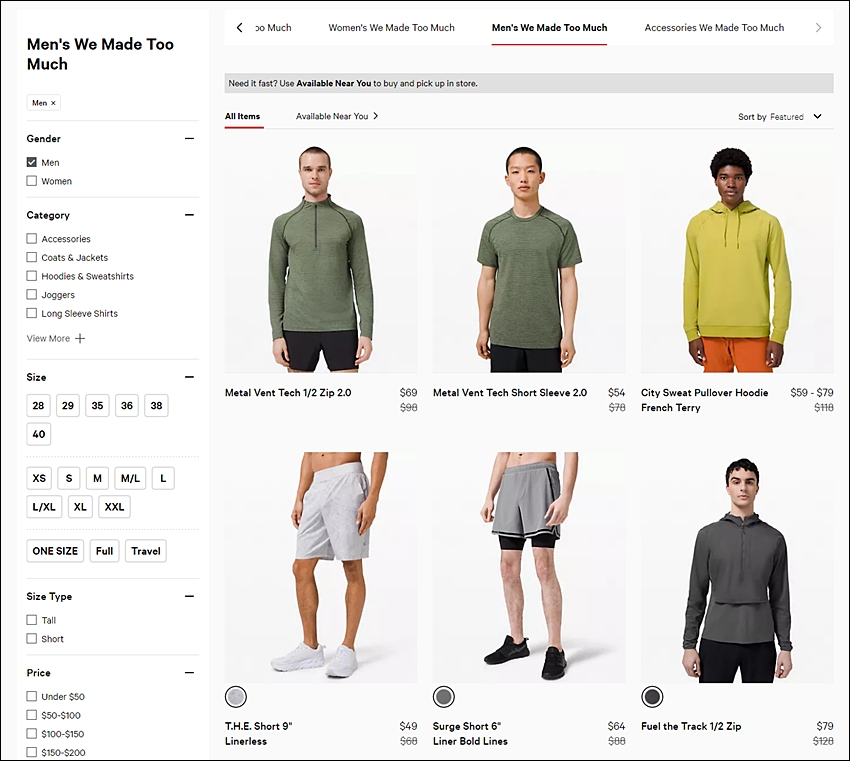Click the grey Fuel the Track photo
The image size is (850, 761).
tap(737, 567)
